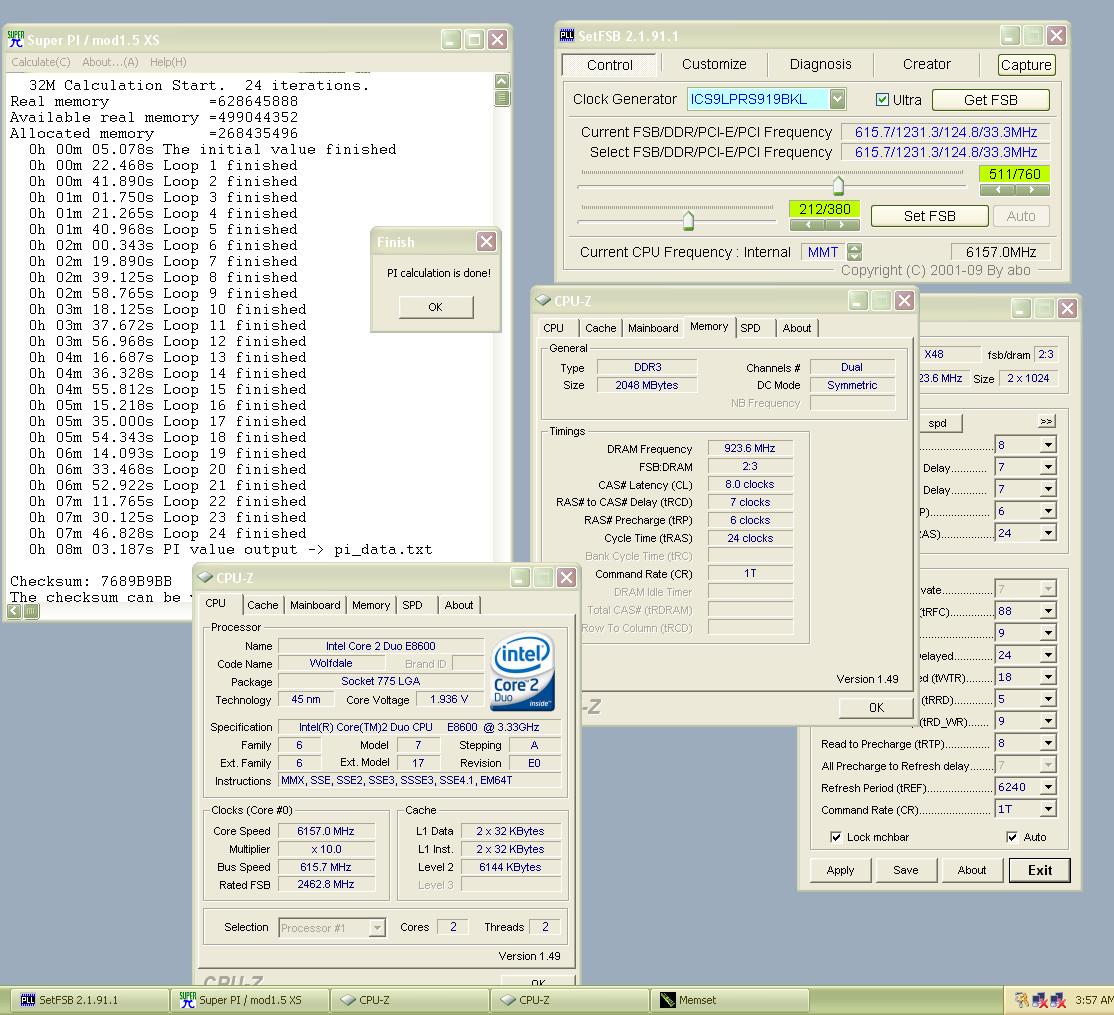Click Apply in Memset
Viewport: 1114px width, 1015px height.
coord(840,870)
